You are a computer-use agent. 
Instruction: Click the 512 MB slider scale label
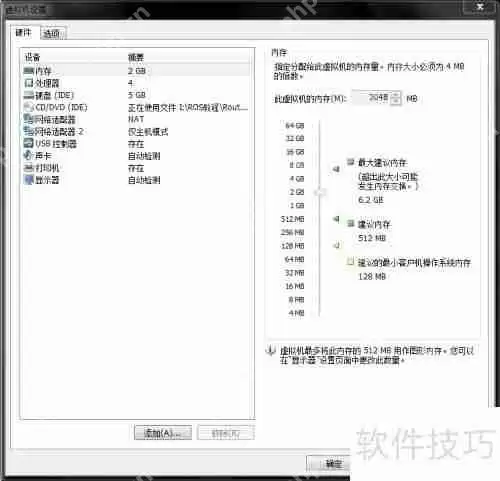point(292,219)
